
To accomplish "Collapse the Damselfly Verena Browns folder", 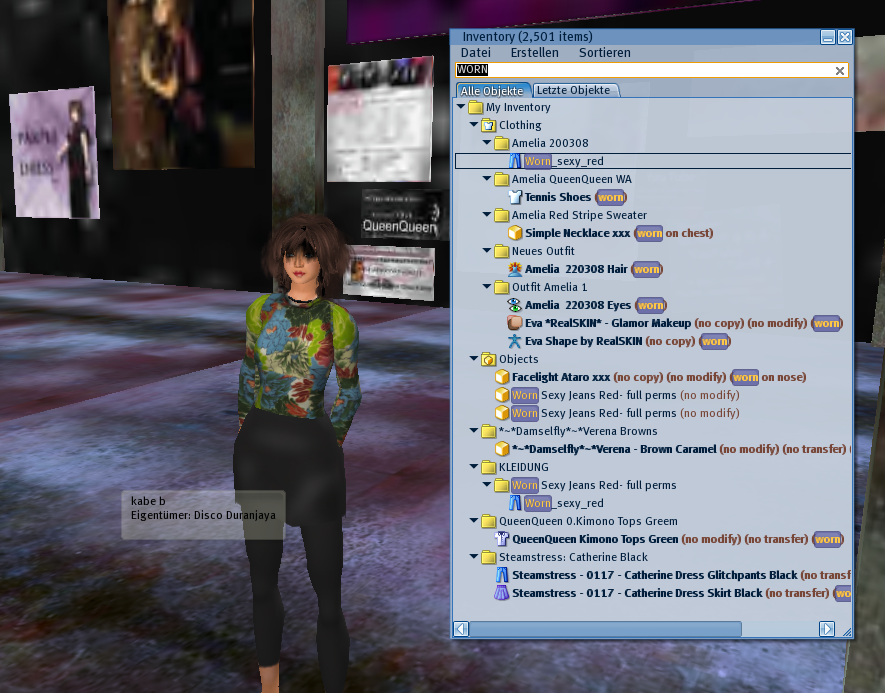I will [474, 430].
